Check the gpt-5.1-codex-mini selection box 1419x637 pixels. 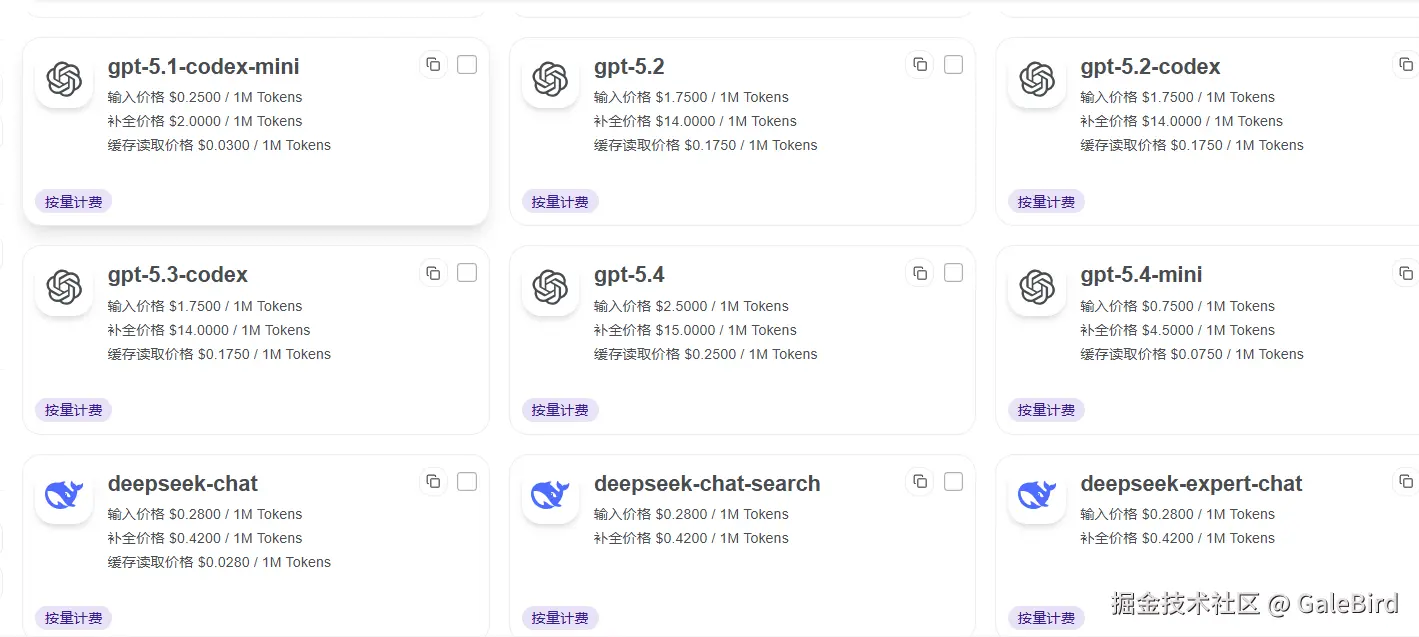point(467,65)
